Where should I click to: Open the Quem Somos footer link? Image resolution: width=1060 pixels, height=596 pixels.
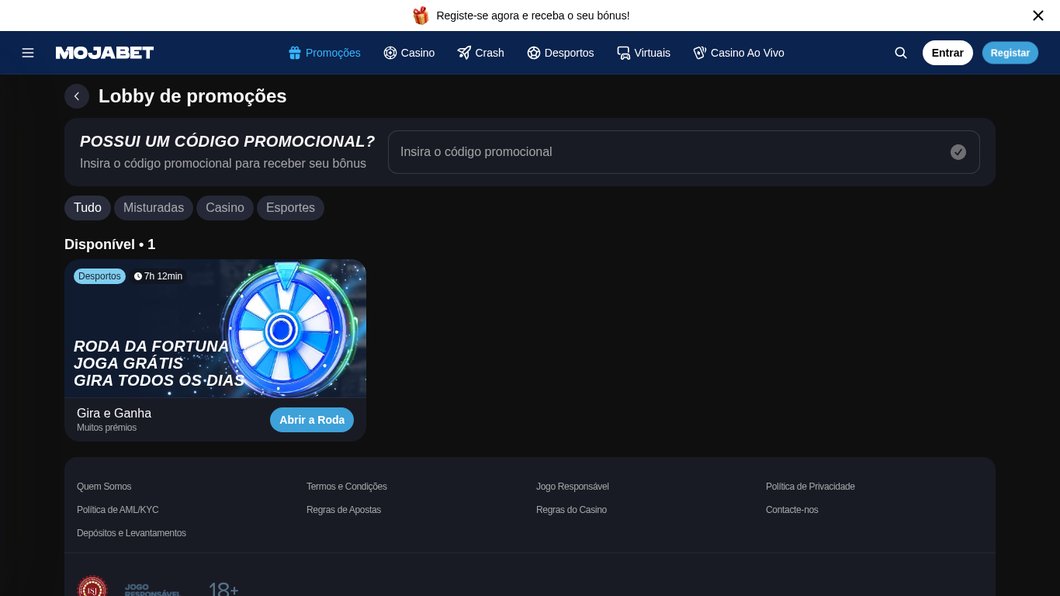(x=104, y=487)
